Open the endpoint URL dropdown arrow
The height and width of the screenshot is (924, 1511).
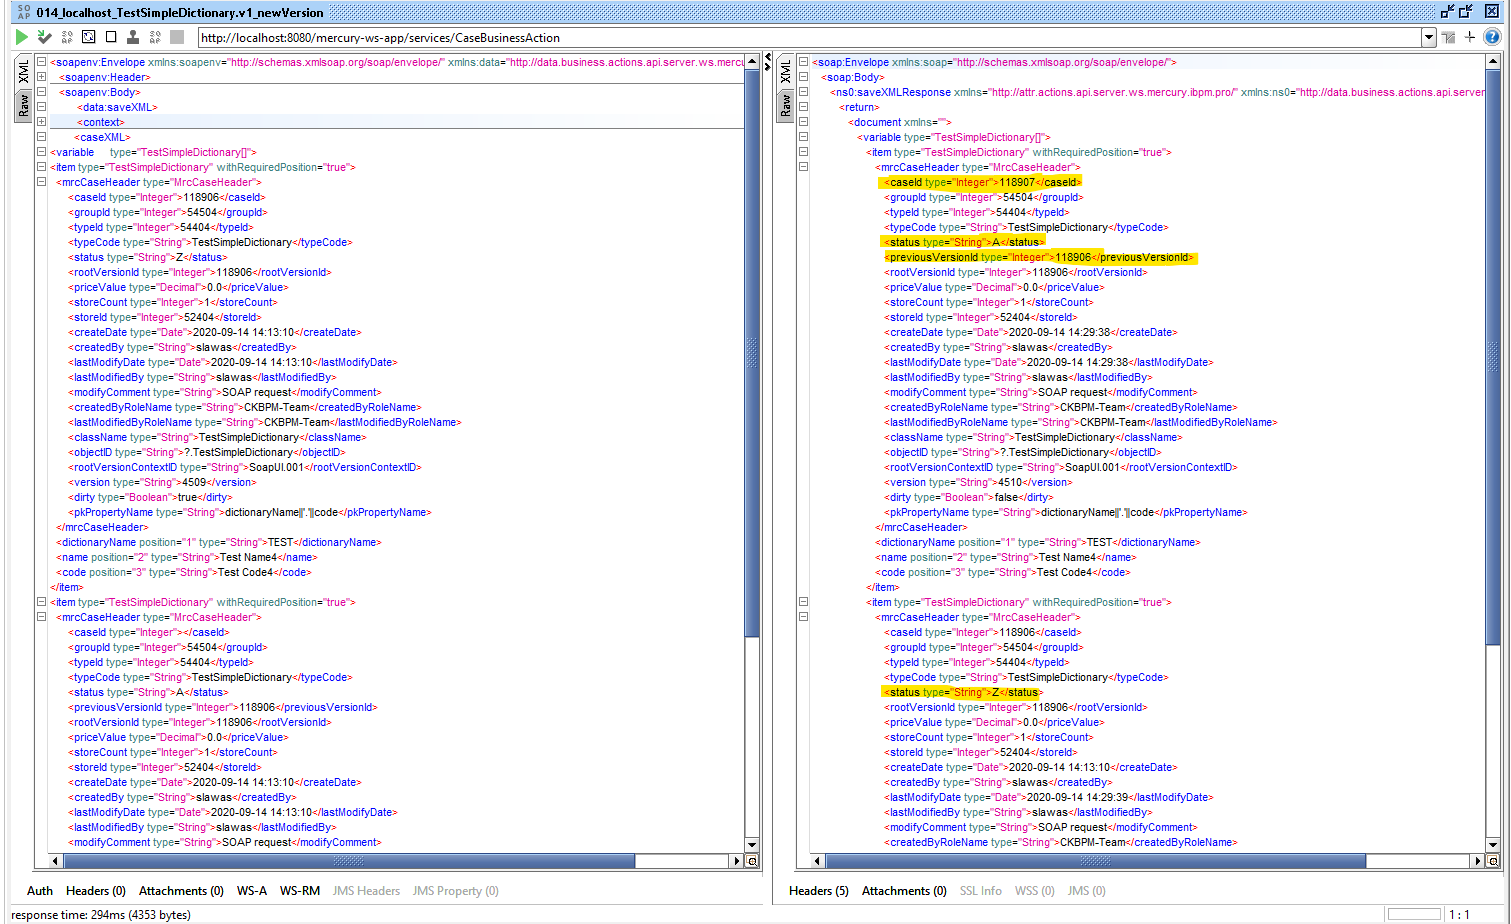click(x=1429, y=38)
